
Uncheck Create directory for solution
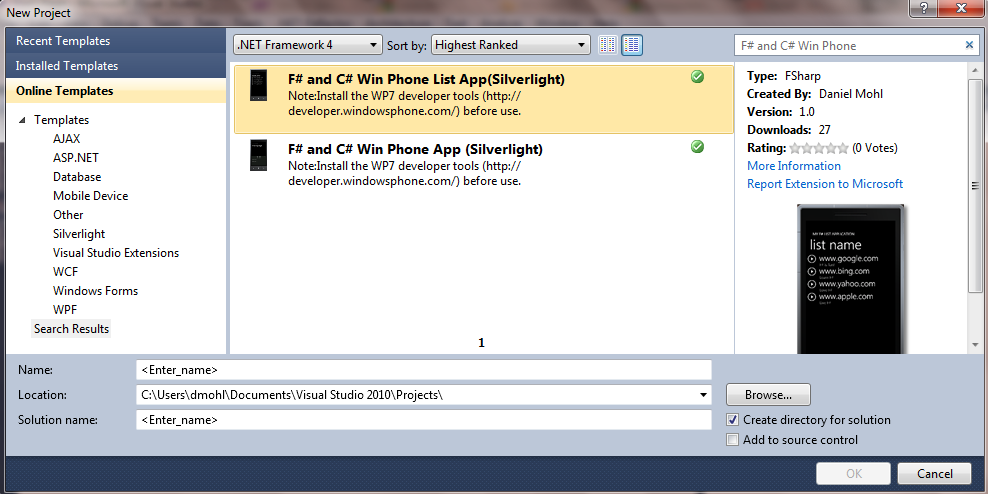point(733,420)
